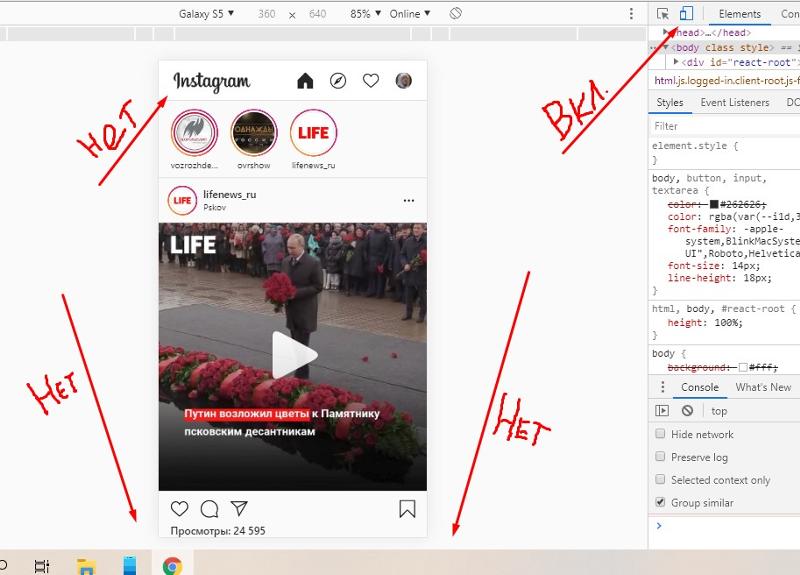This screenshot has width=800, height=575.
Task: Open the Online throttling dropdown
Action: [410, 14]
